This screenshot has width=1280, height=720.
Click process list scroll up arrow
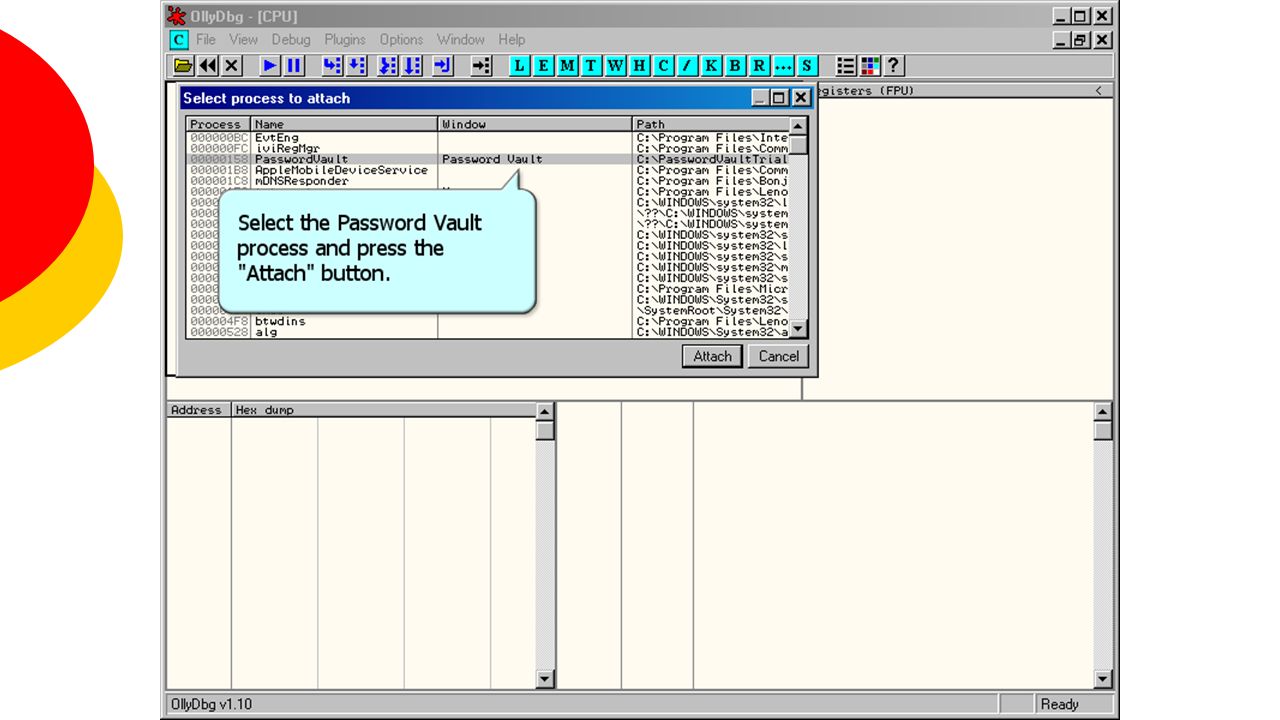pyautogui.click(x=798, y=126)
